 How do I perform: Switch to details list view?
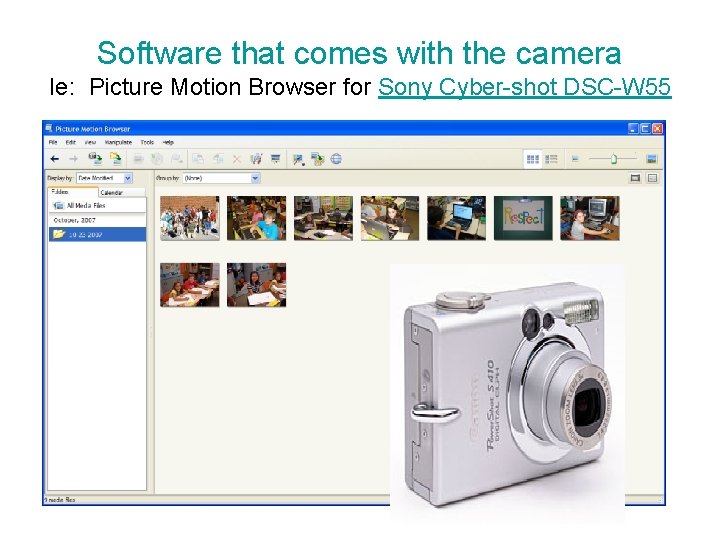551,159
